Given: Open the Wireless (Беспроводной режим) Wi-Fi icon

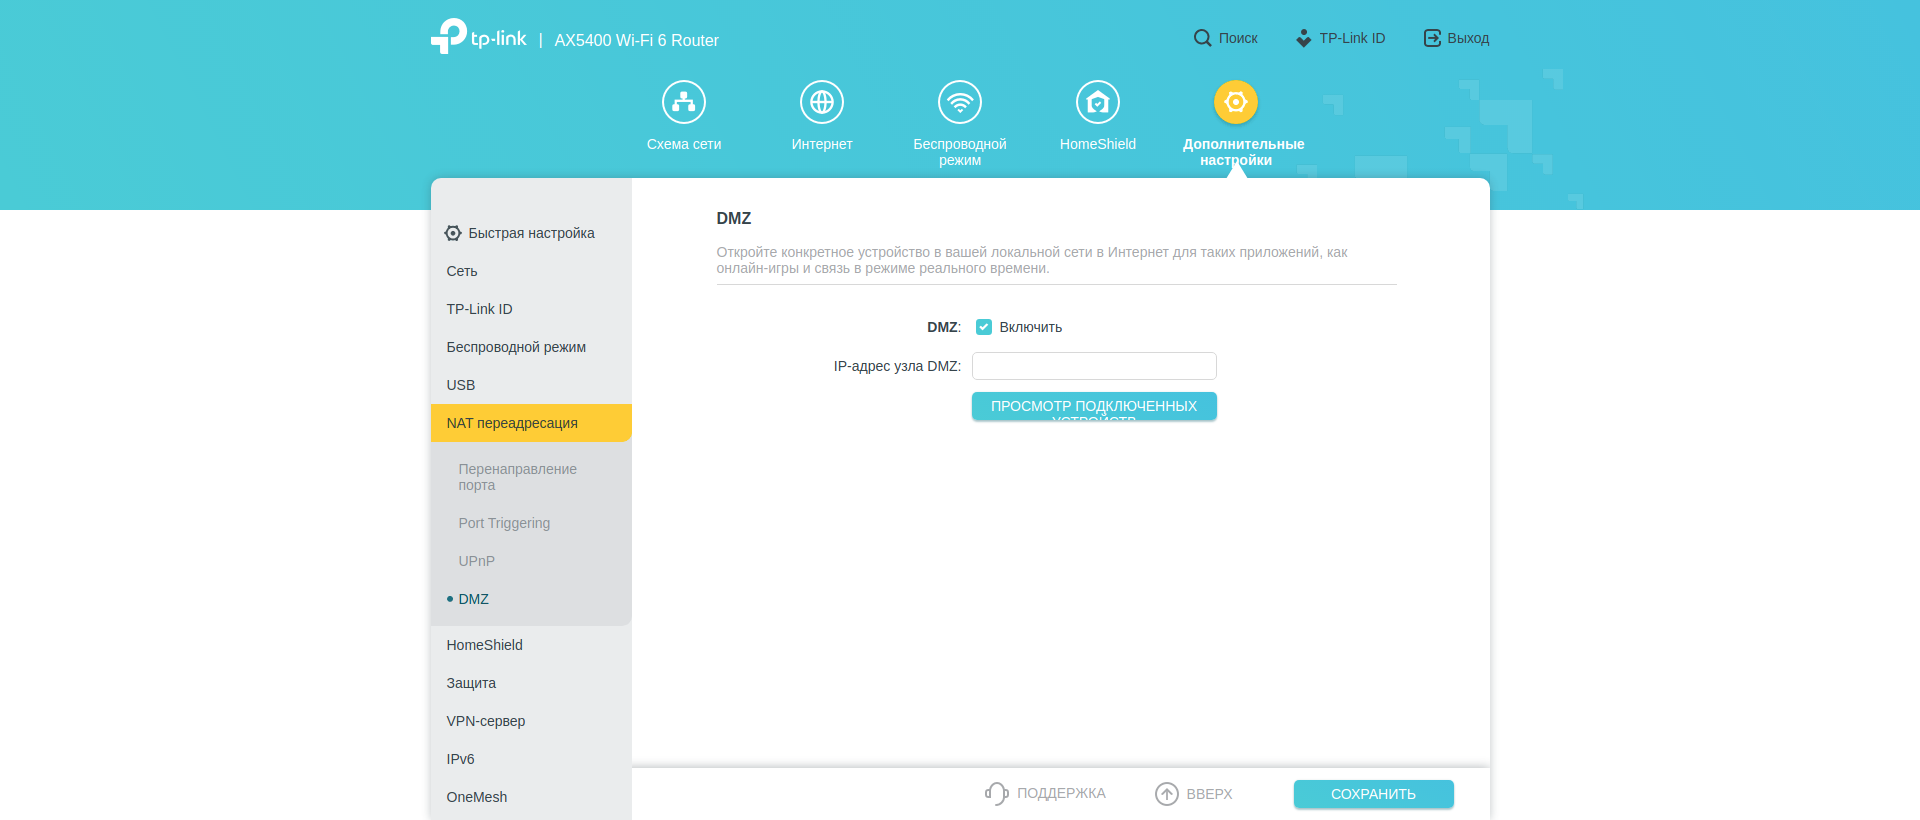Looking at the screenshot, I should [x=960, y=102].
